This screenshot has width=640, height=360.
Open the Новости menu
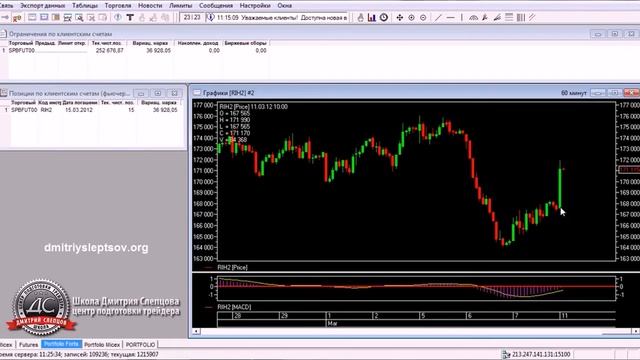pos(150,6)
